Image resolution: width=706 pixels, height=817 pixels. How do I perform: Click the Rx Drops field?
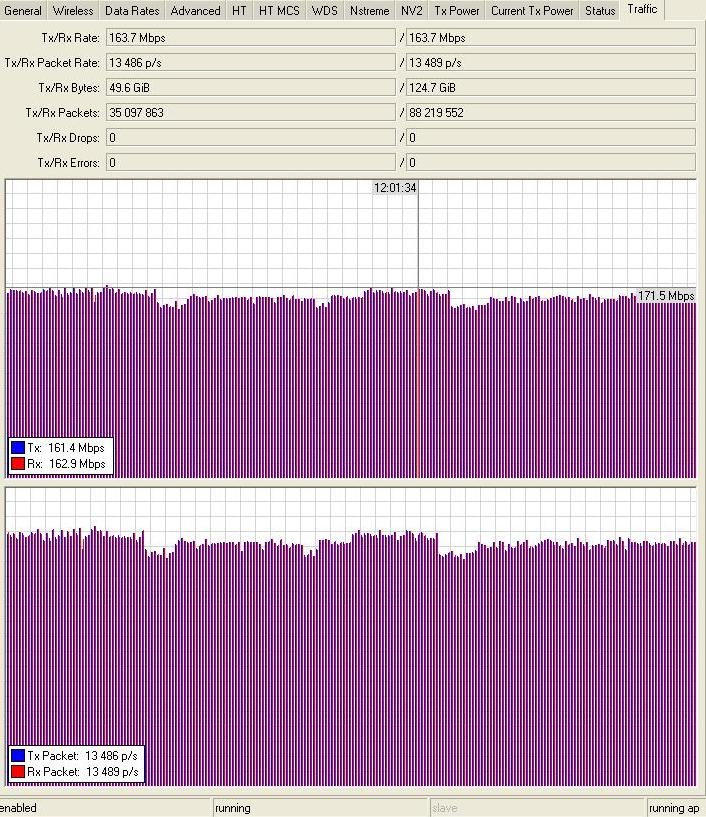(x=551, y=138)
